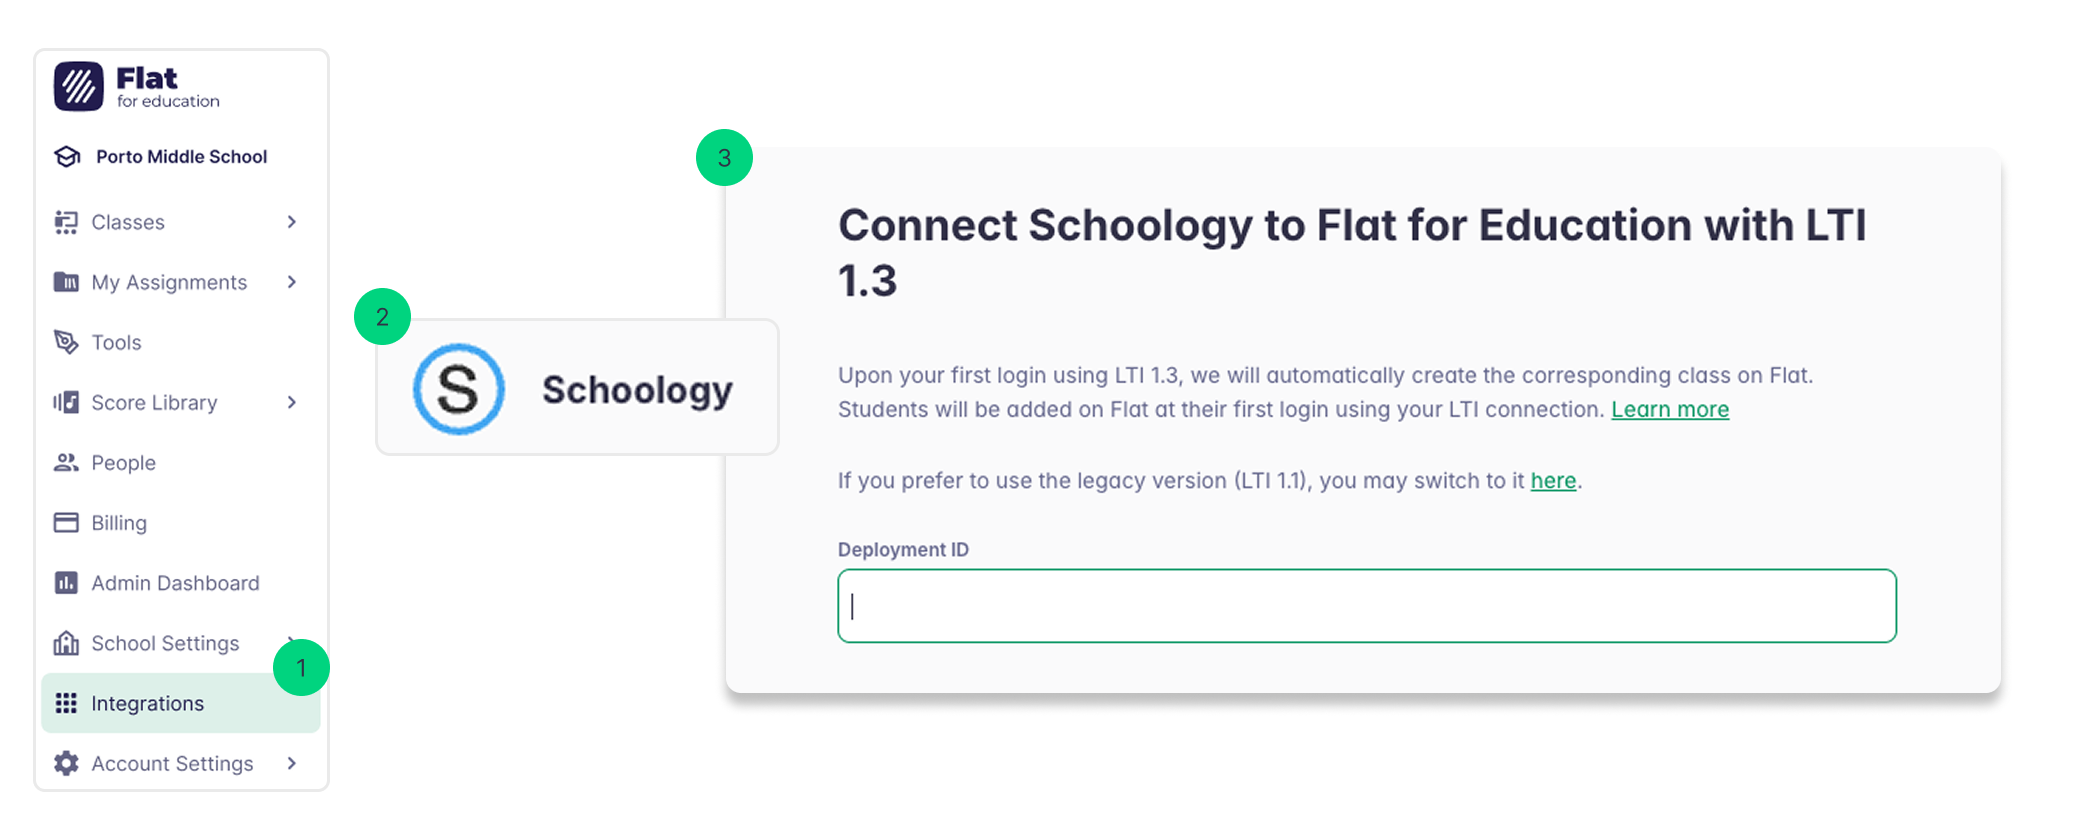Click inside the Deployment ID field

[x=1366, y=605]
